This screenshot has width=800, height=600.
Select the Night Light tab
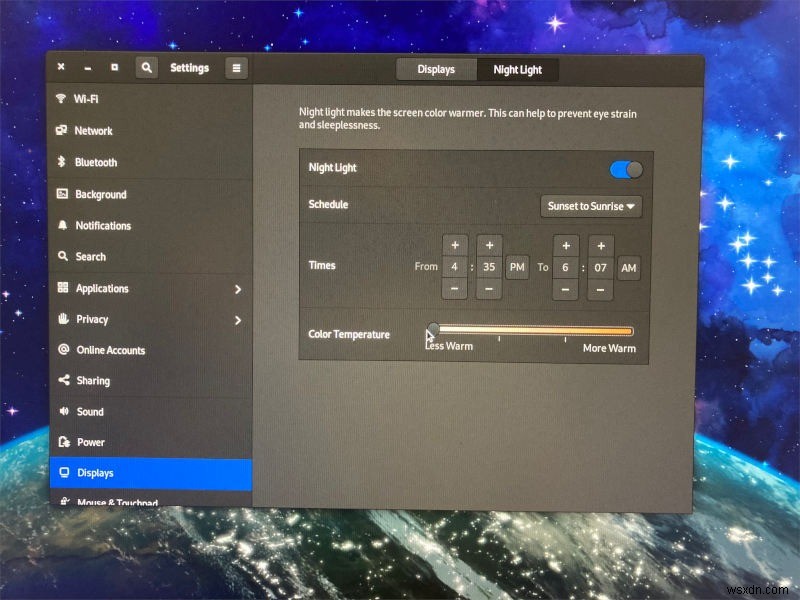point(517,69)
